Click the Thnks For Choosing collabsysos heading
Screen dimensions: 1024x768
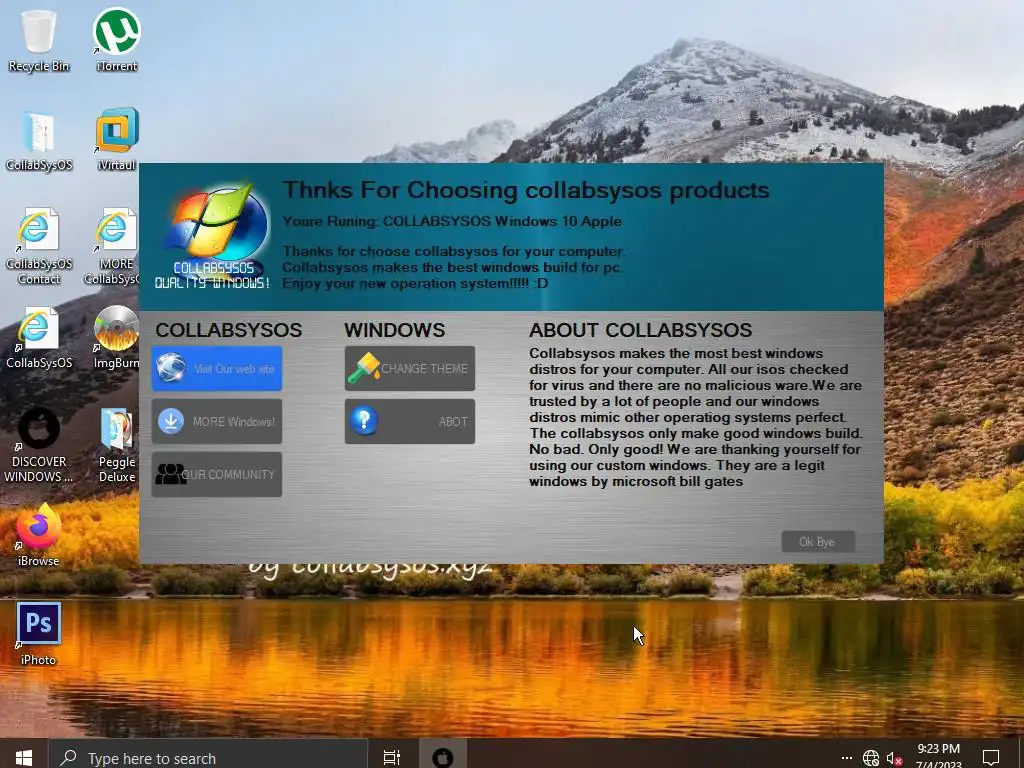pyautogui.click(x=526, y=190)
